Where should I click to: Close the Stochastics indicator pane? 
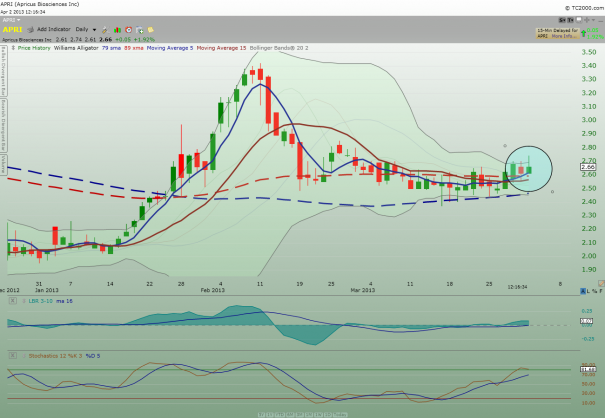[13, 355]
